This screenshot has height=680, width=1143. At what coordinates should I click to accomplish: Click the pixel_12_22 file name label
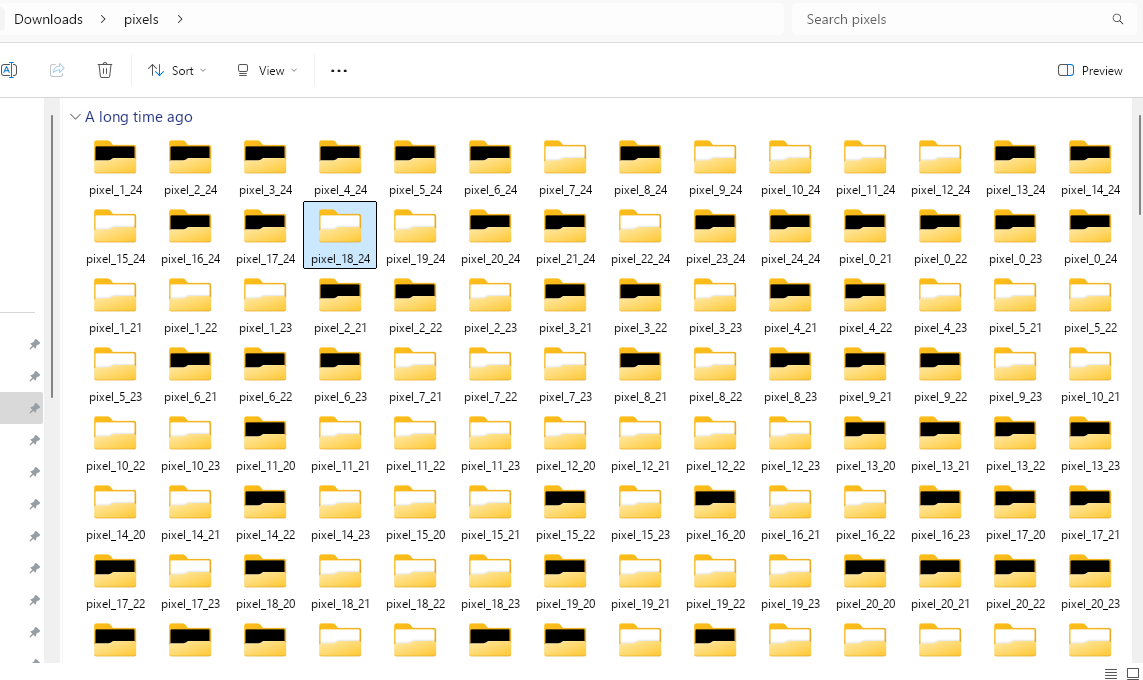click(715, 466)
